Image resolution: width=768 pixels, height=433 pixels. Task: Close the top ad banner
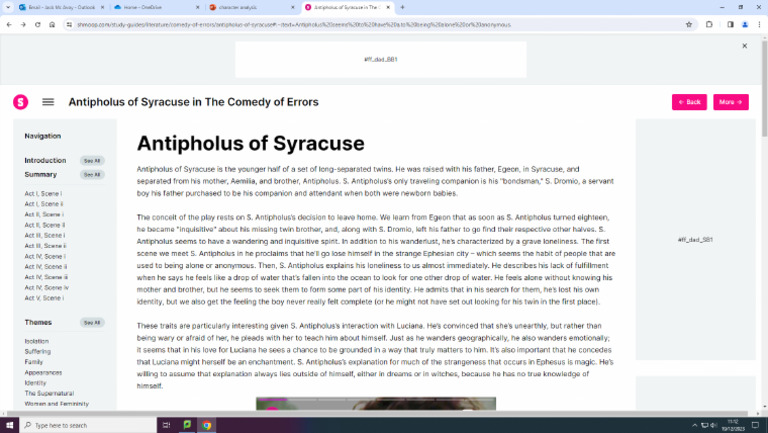744,46
